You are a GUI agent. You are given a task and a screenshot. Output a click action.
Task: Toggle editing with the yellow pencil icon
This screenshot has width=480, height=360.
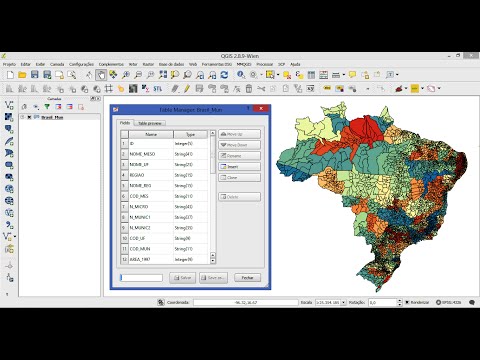187,89
